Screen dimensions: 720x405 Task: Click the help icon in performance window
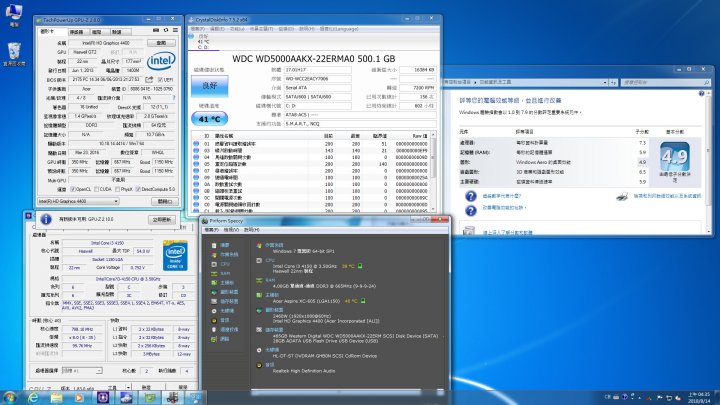pyautogui.click(x=701, y=93)
